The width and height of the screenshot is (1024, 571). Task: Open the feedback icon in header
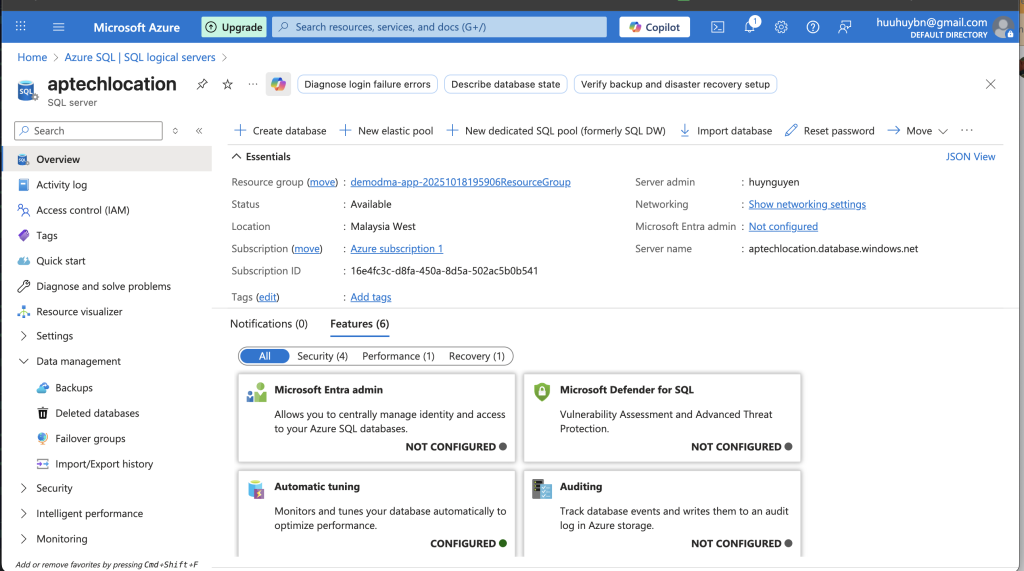845,27
